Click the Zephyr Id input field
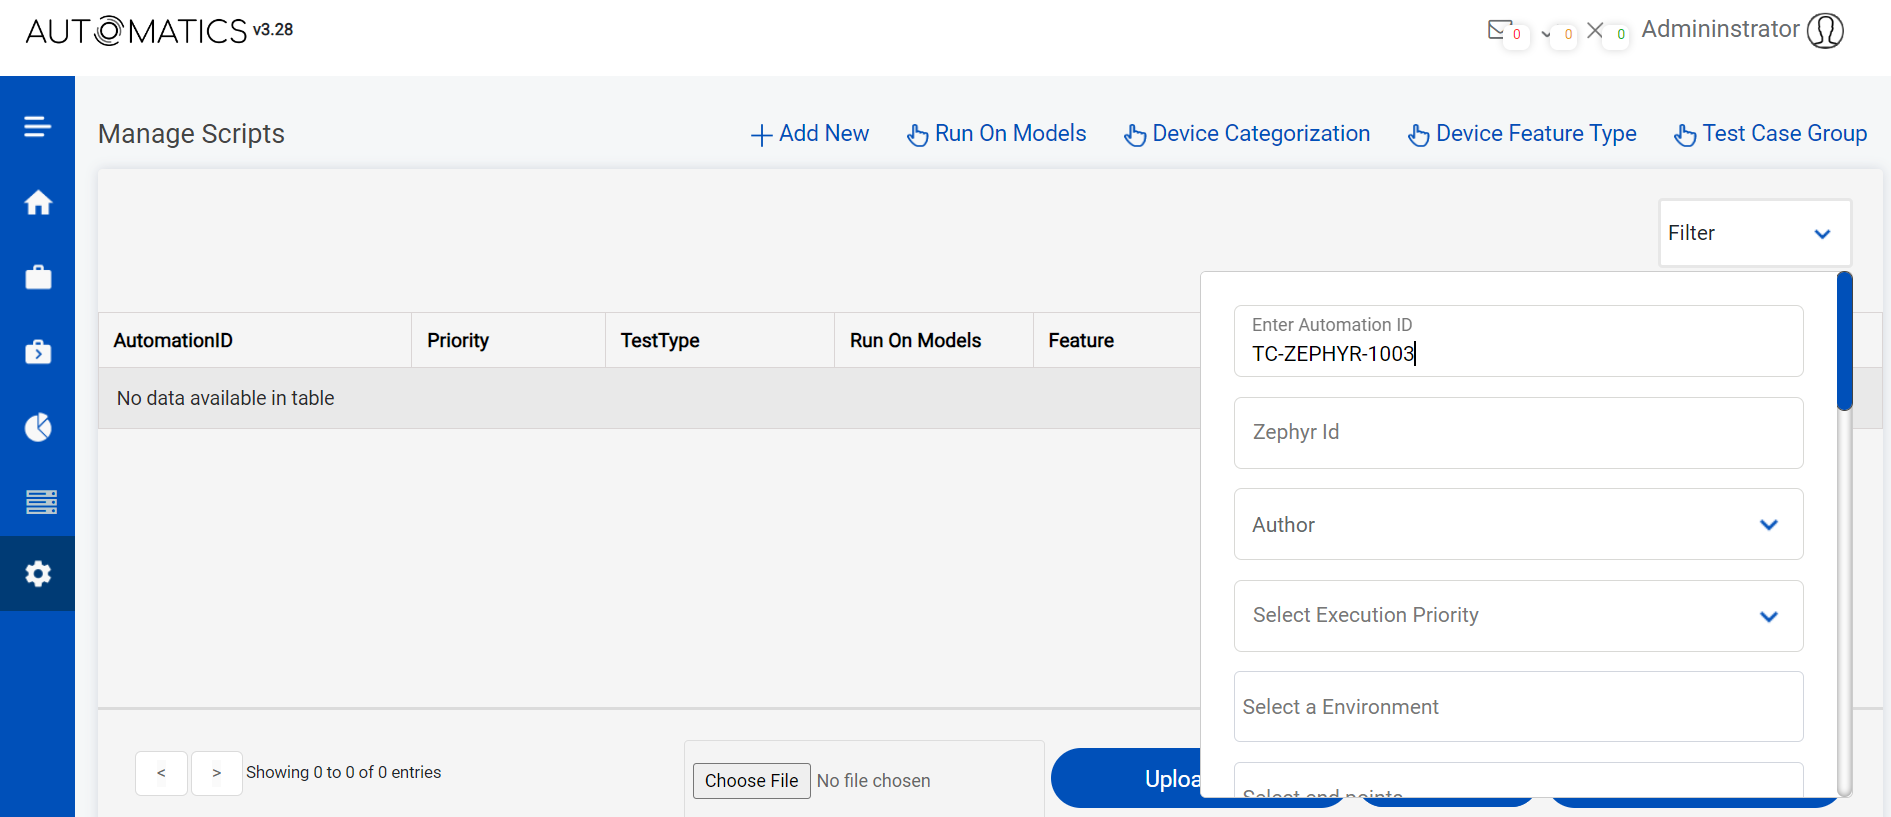Screen dimensions: 1891x817 (1517, 433)
